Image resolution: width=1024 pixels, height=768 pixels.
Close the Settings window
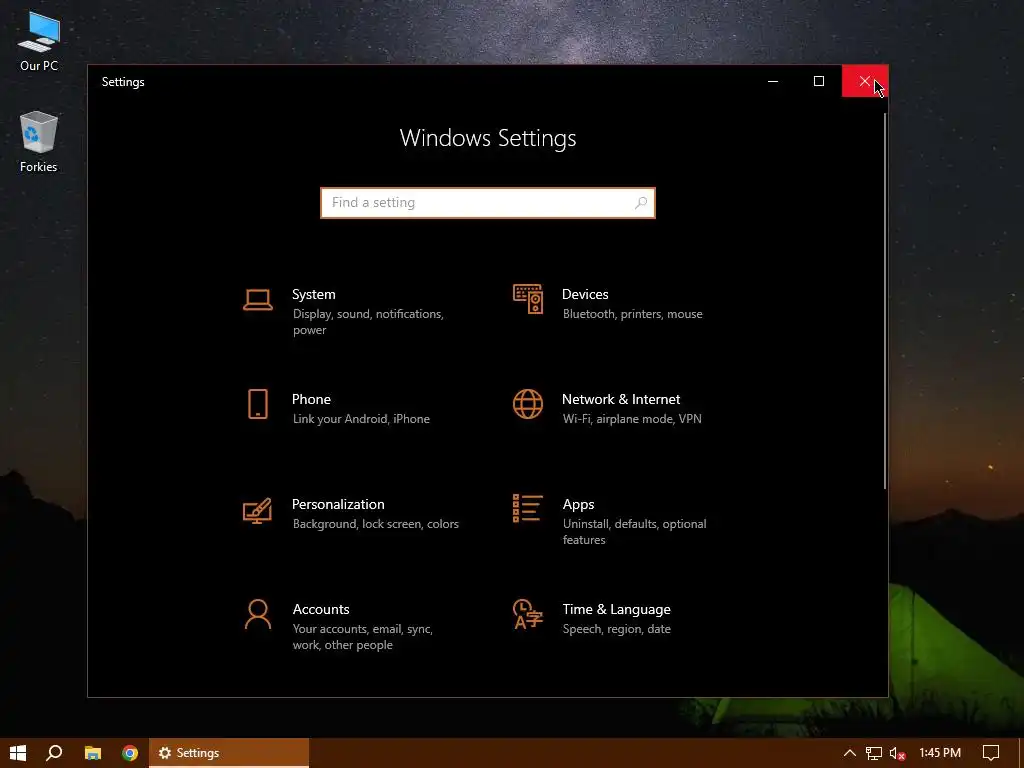865,82
